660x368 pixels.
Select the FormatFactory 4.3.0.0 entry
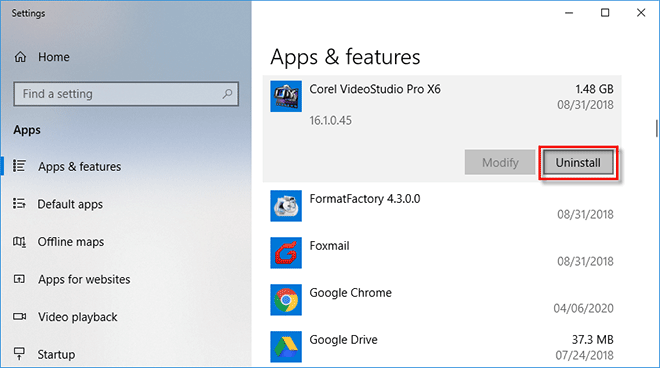(x=442, y=206)
